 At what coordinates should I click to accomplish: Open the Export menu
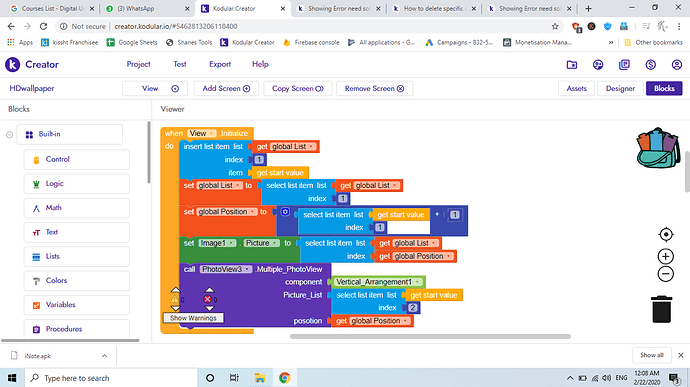(220, 64)
